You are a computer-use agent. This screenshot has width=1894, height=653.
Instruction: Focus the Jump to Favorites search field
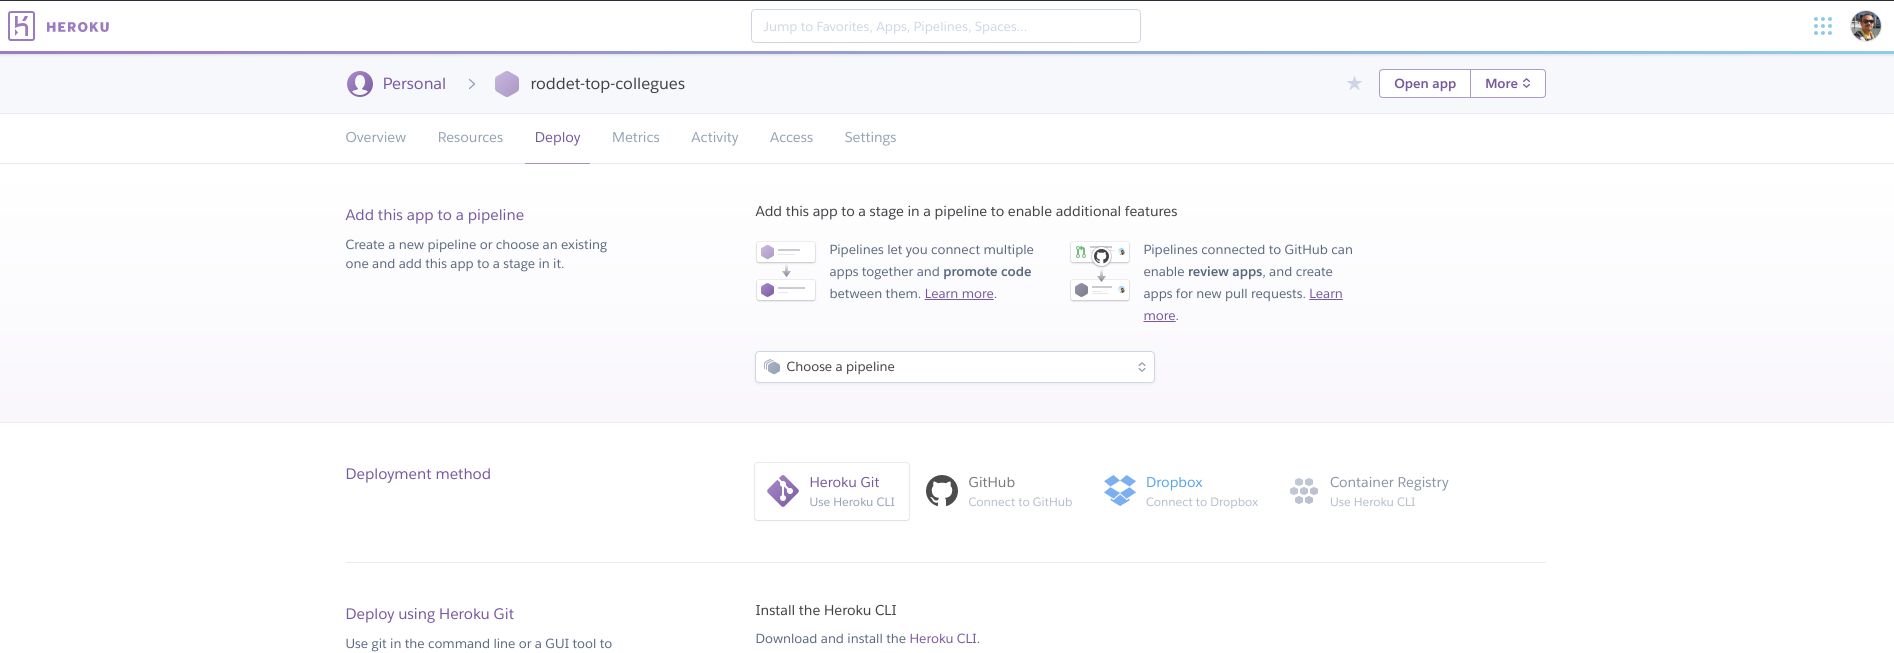(945, 27)
